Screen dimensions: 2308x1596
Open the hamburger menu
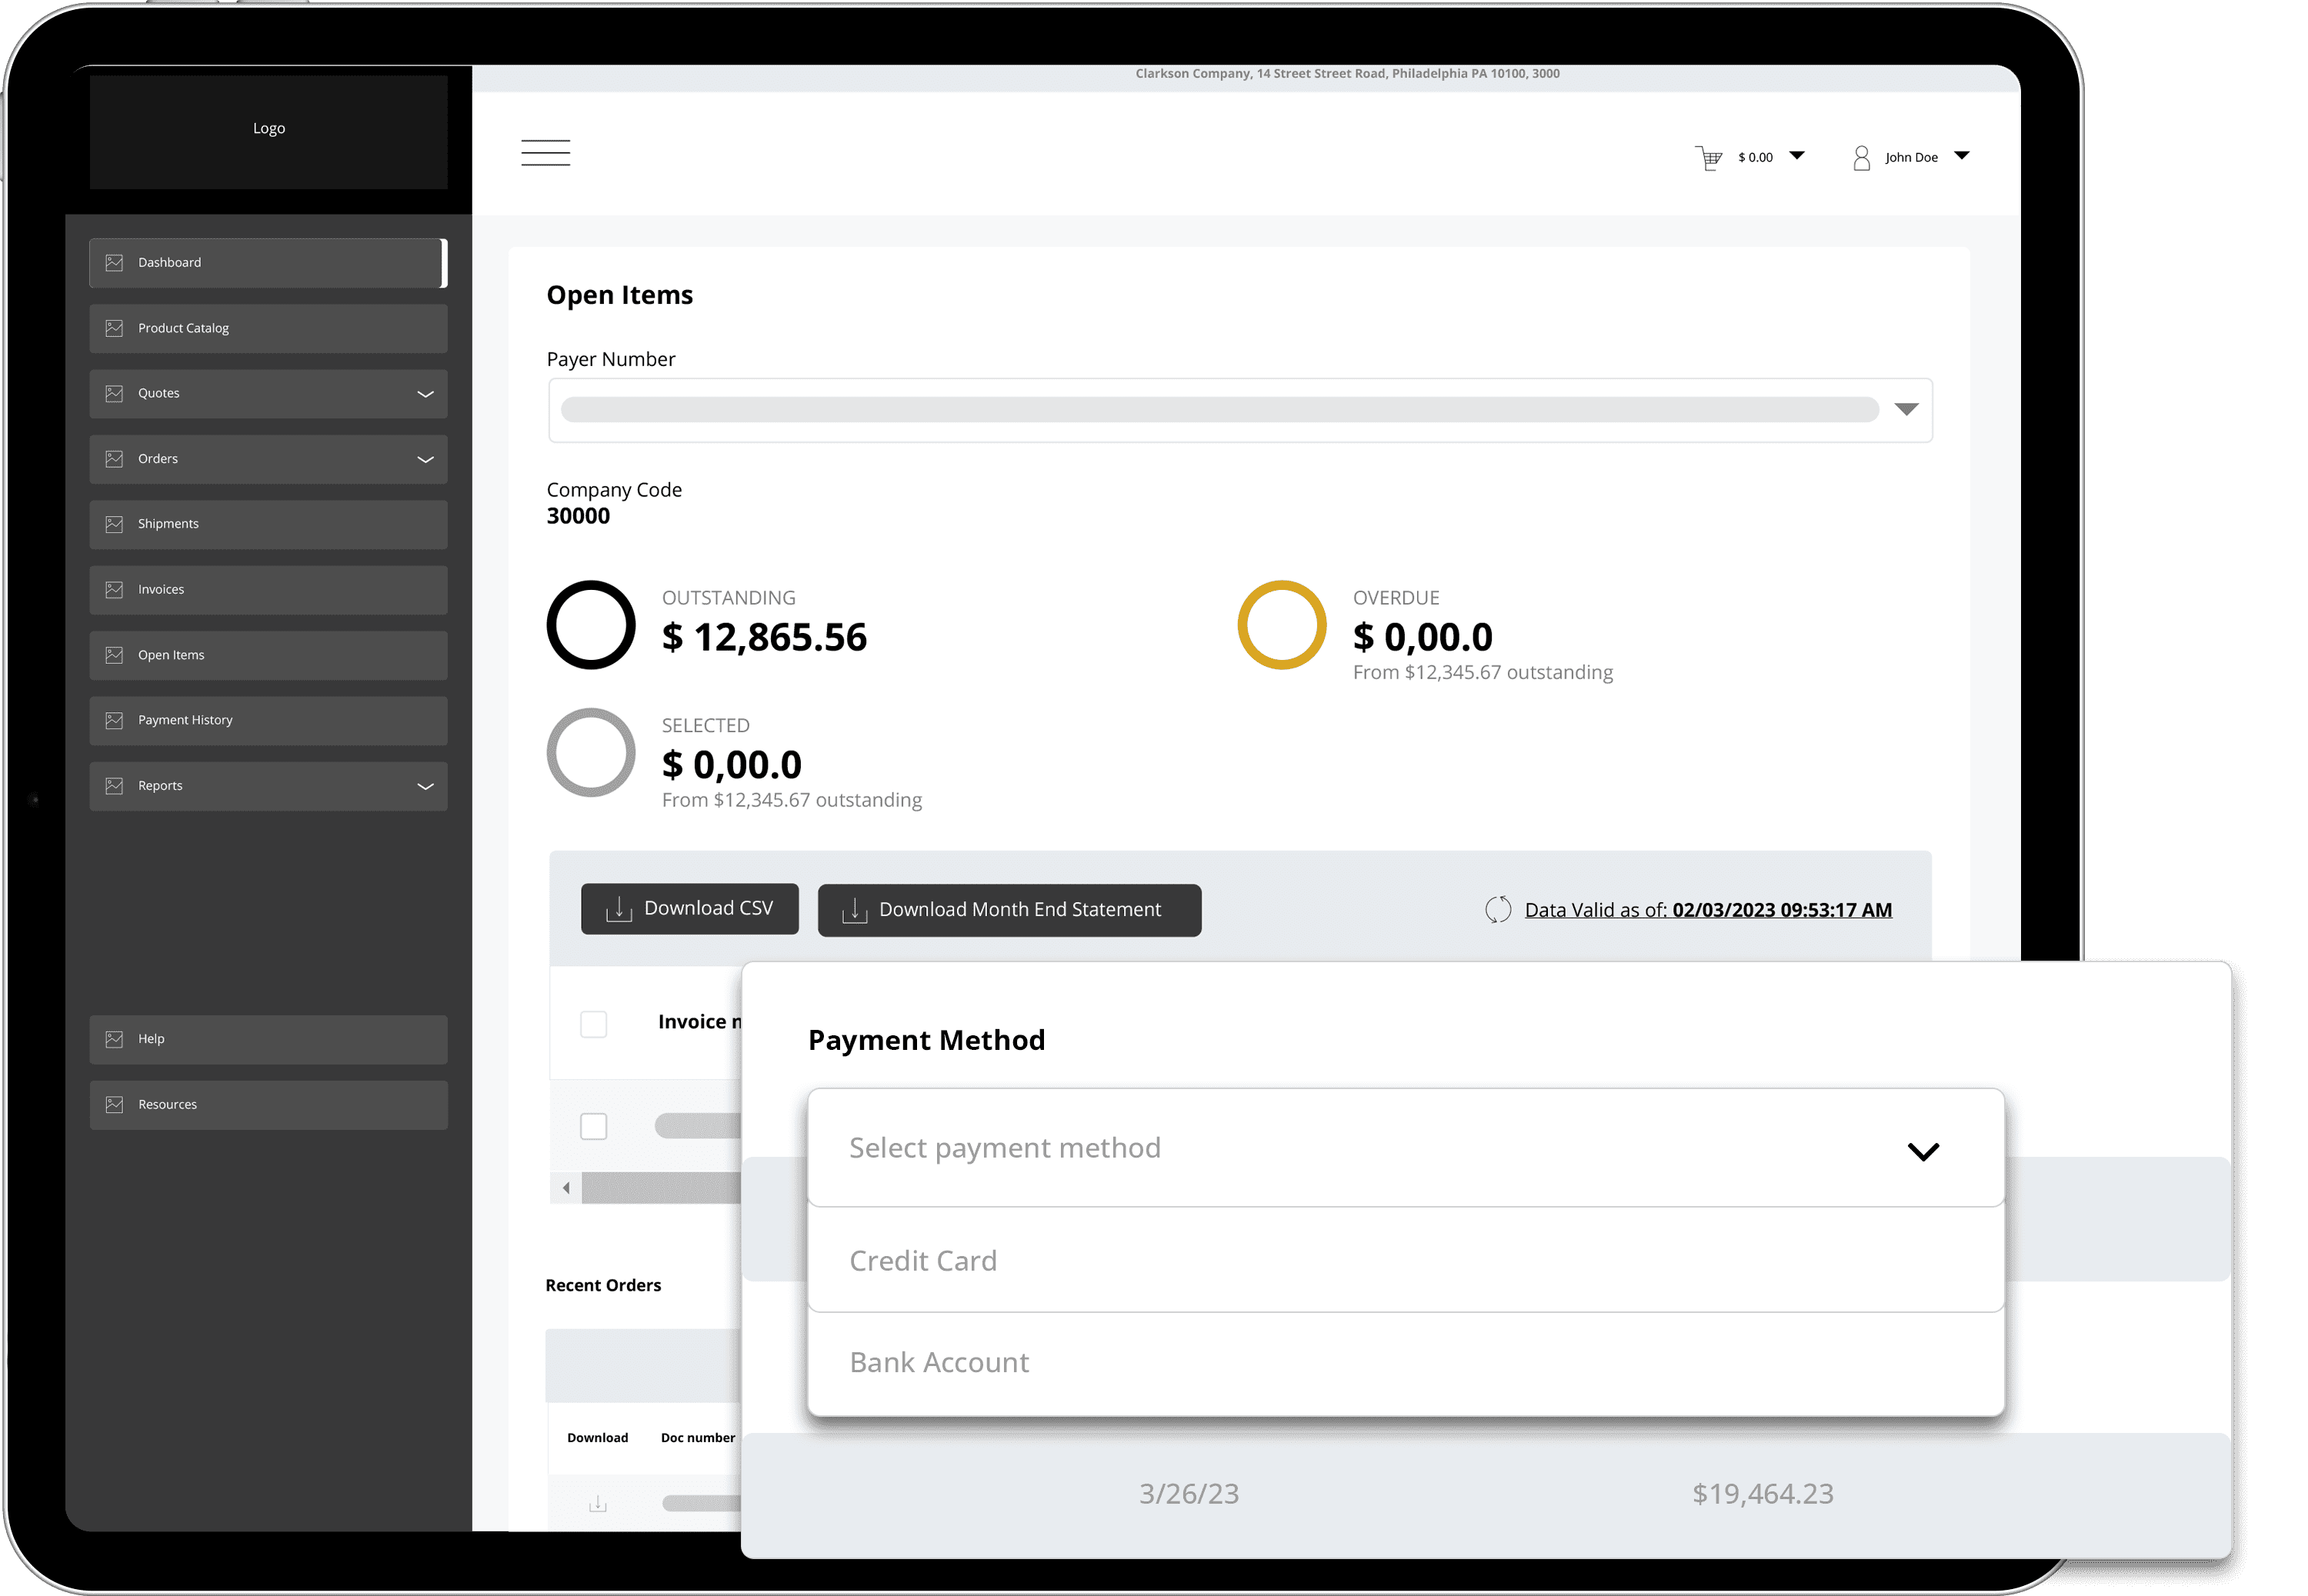tap(545, 153)
